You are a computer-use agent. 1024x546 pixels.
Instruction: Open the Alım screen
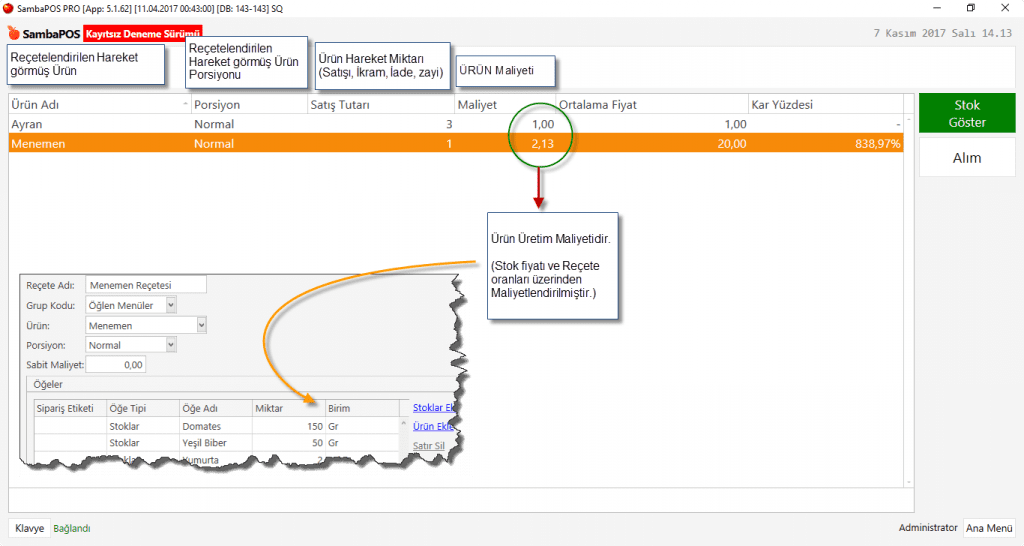[966, 158]
